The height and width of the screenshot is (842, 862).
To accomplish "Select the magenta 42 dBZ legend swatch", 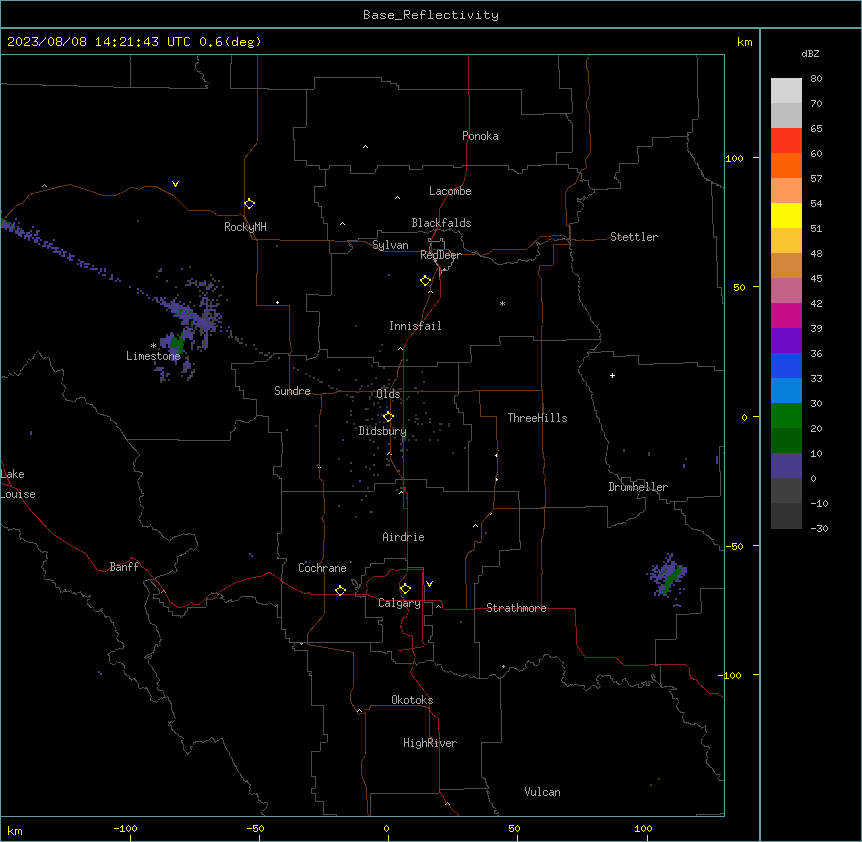I will 786,315.
